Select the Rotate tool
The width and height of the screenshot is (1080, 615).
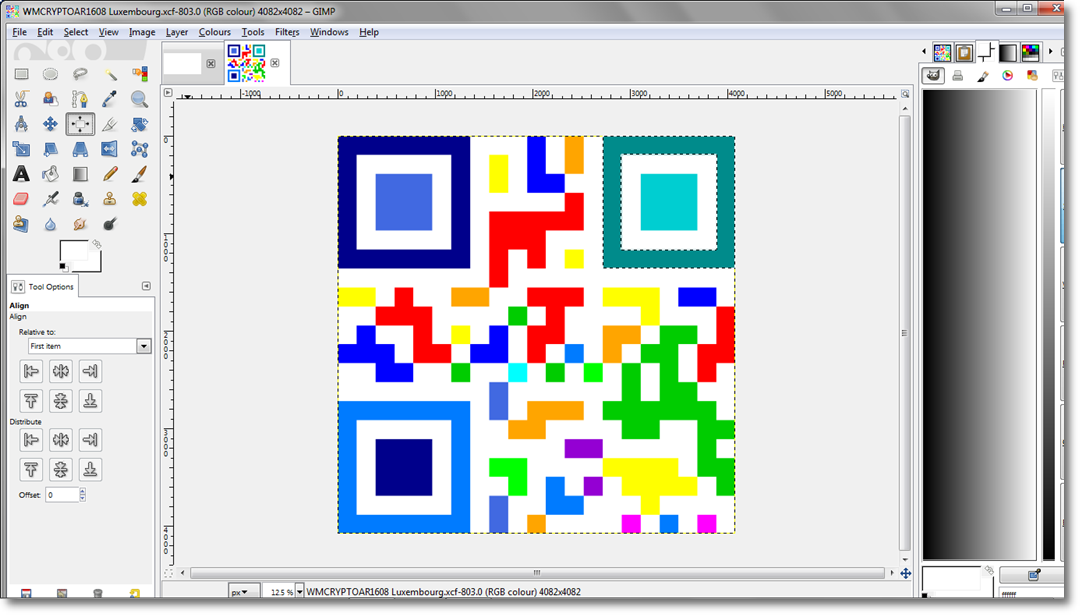139,124
